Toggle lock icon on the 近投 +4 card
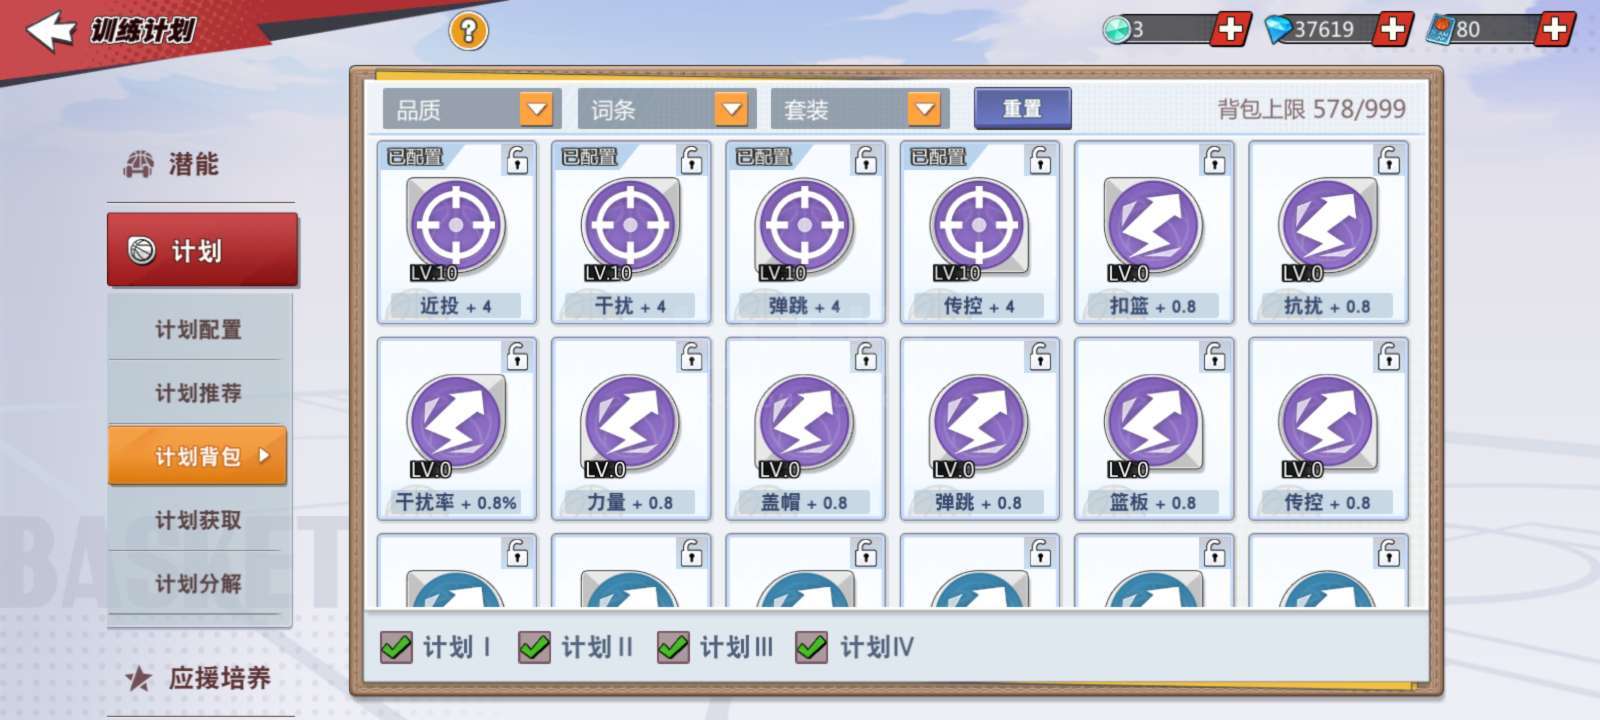The height and width of the screenshot is (720, 1600). pyautogui.click(x=517, y=159)
